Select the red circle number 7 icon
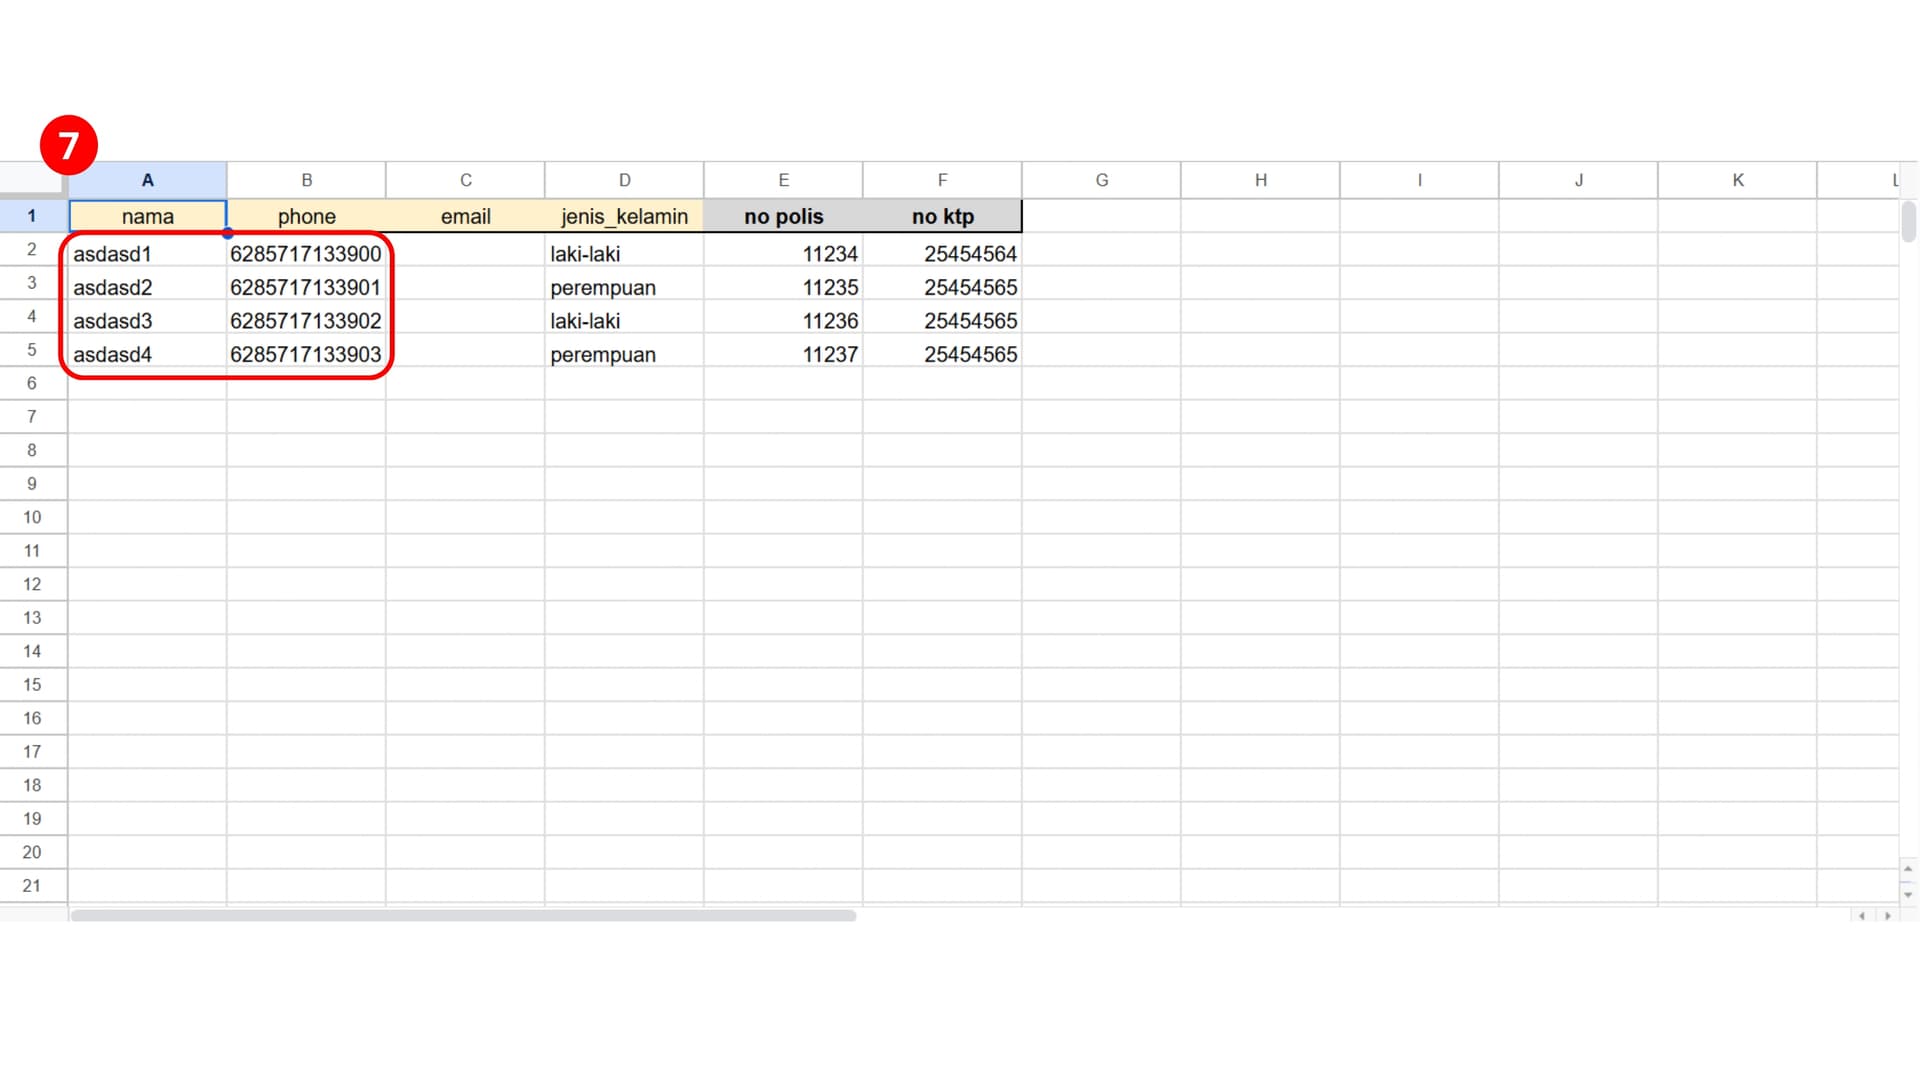This screenshot has width=1920, height=1080. coord(66,144)
